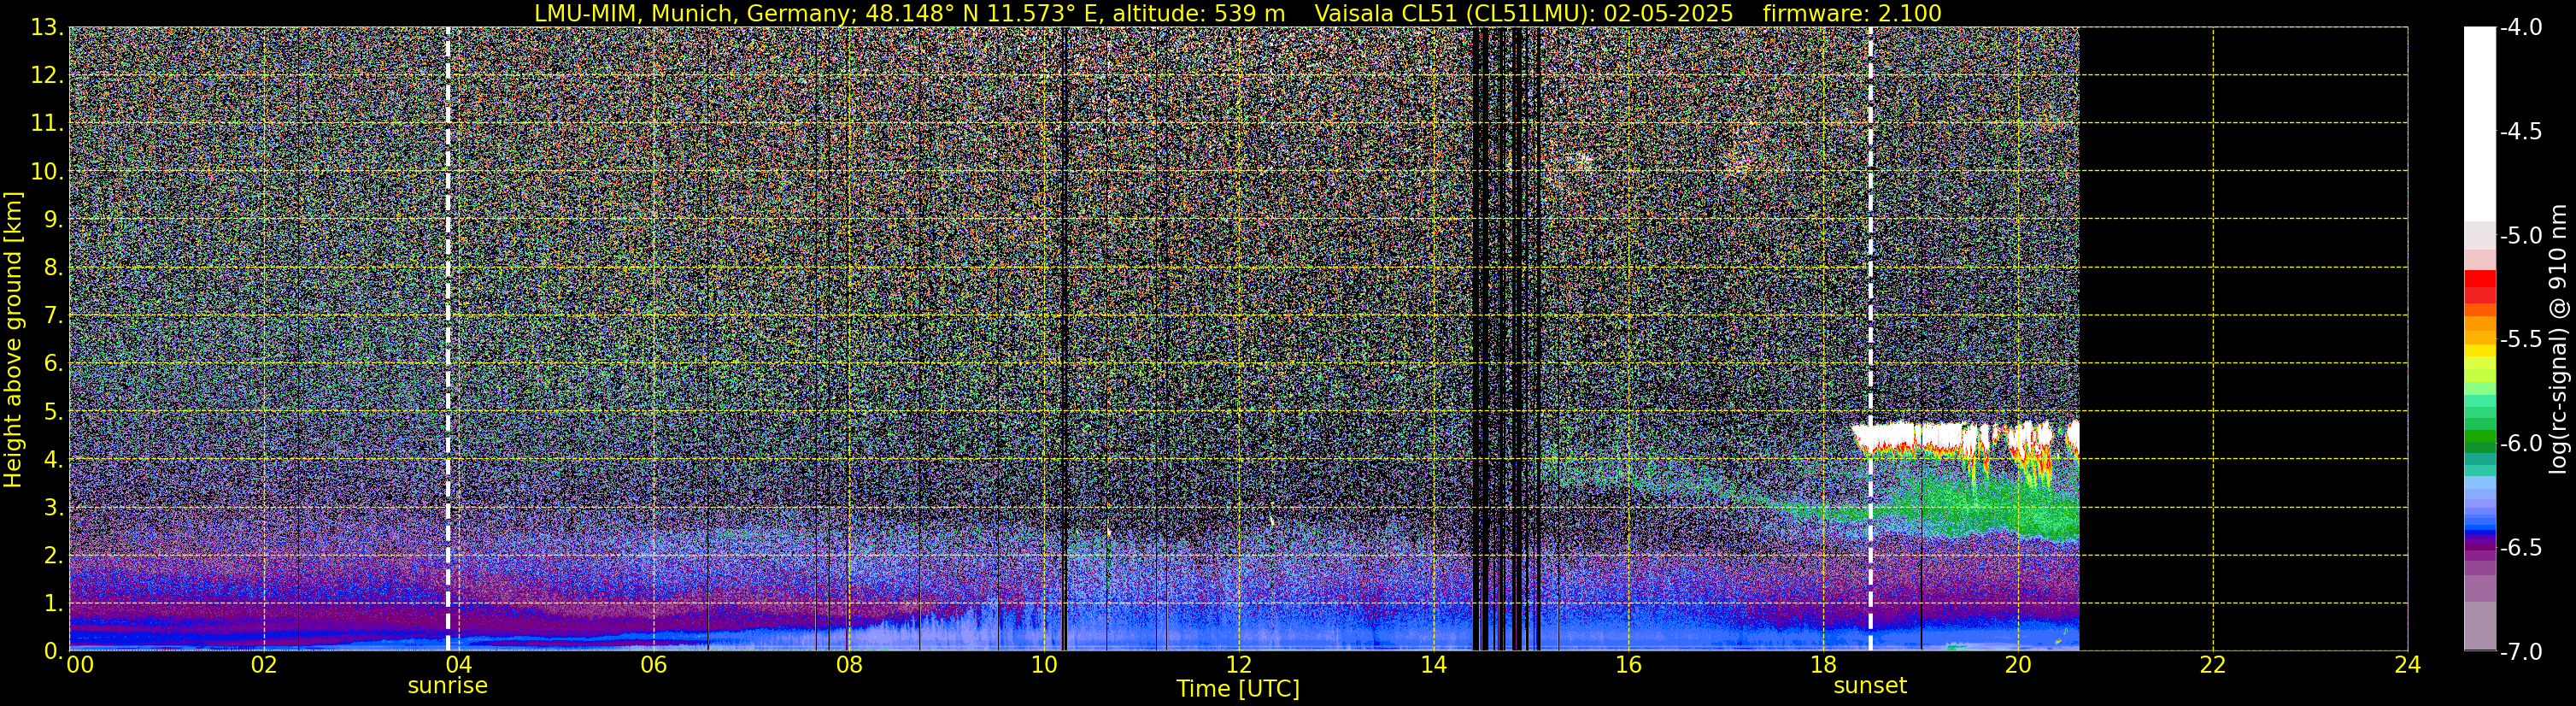Click the sunset label below the axis
Image resolution: width=2576 pixels, height=706 pixels.
pos(1870,686)
